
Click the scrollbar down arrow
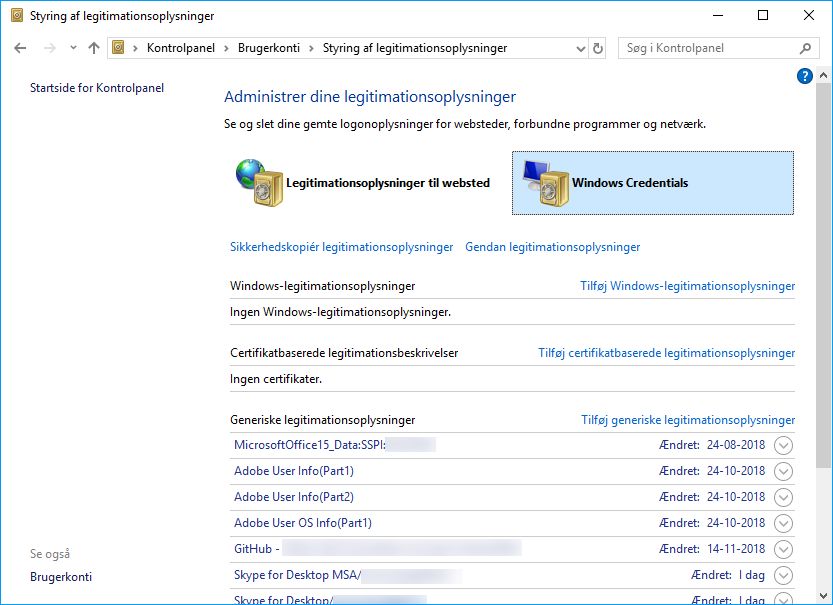click(x=823, y=596)
